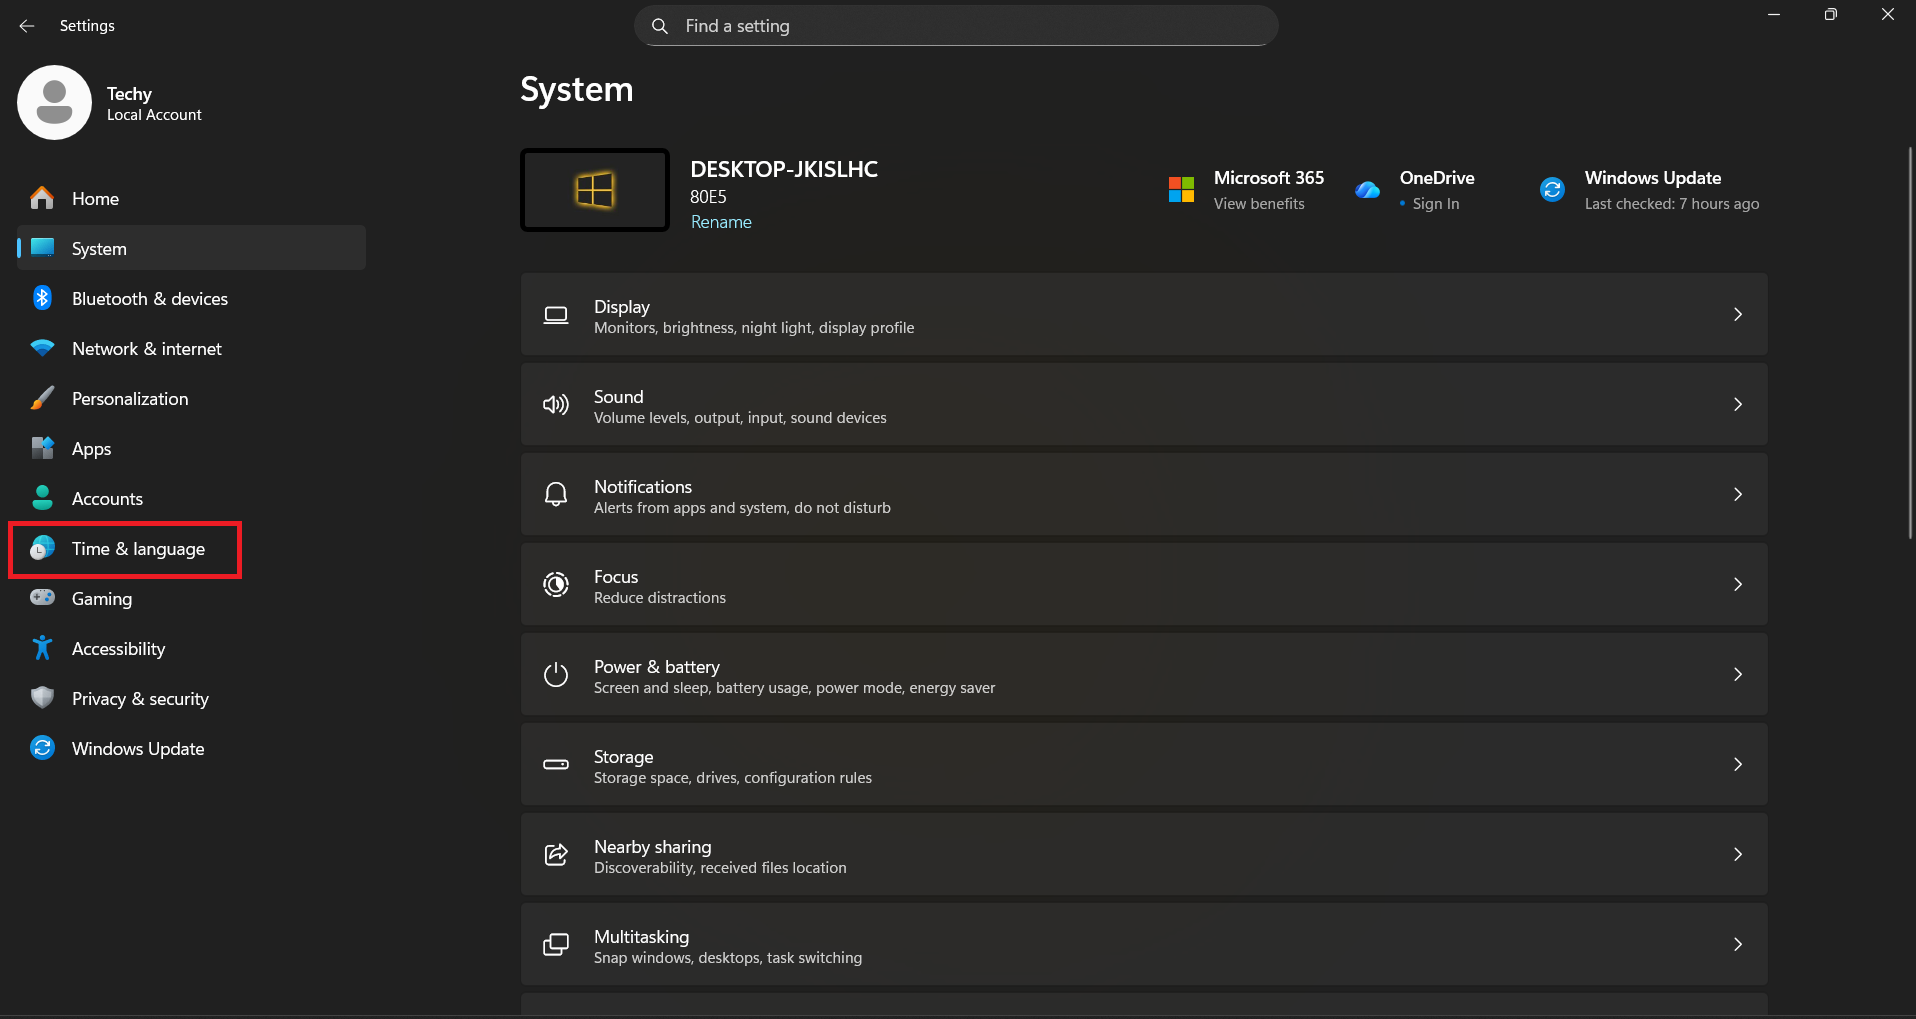Viewport: 1916px width, 1019px height.
Task: Expand the Sound settings row arrow
Action: pos(1737,404)
